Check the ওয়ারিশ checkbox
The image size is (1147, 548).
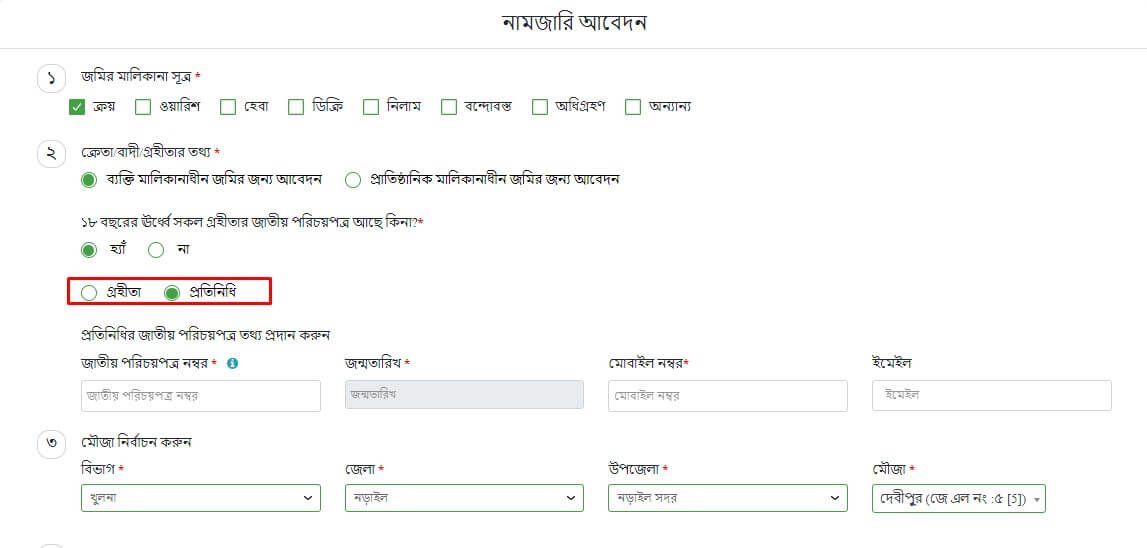point(143,107)
